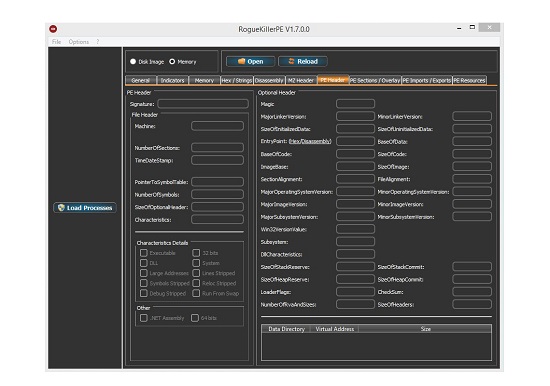Image resolution: width=550 pixels, height=386 pixels.
Task: Toggle the System checkbox
Action: pos(196,263)
